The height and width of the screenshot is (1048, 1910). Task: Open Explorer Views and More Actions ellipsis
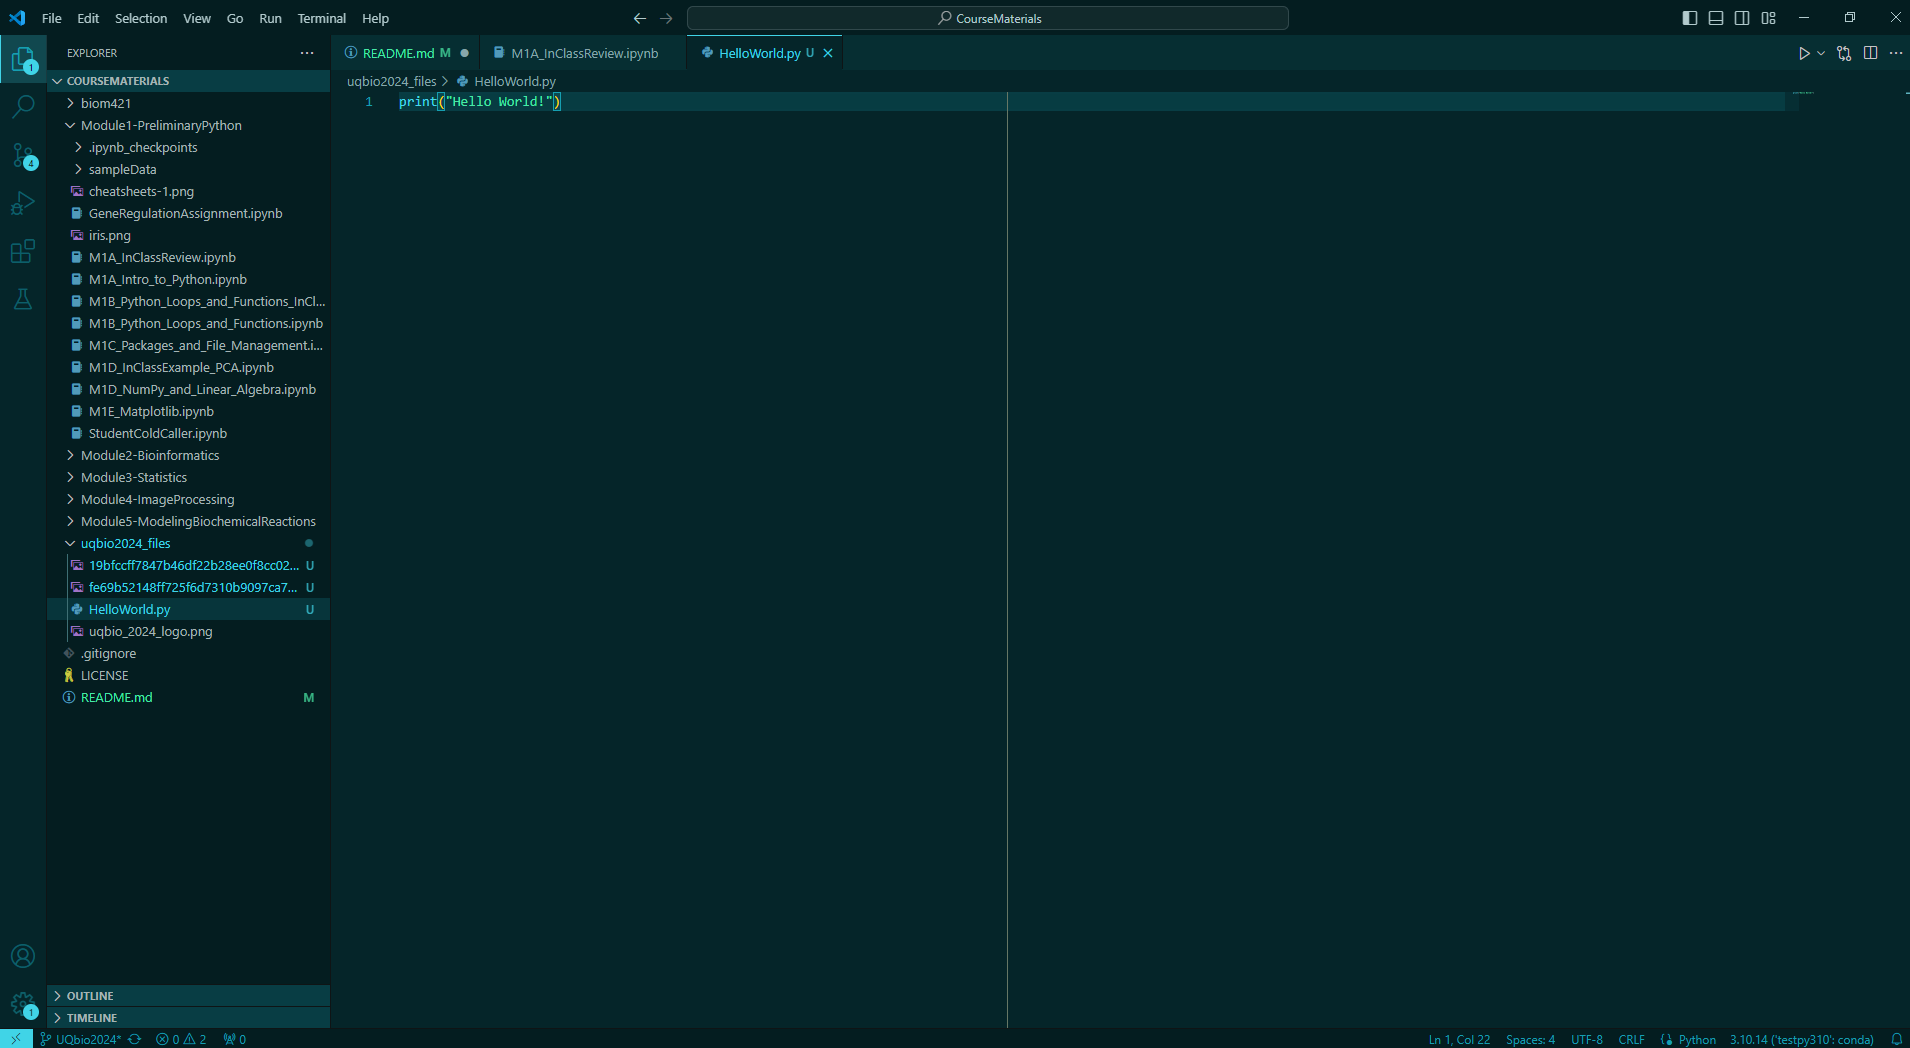point(307,53)
